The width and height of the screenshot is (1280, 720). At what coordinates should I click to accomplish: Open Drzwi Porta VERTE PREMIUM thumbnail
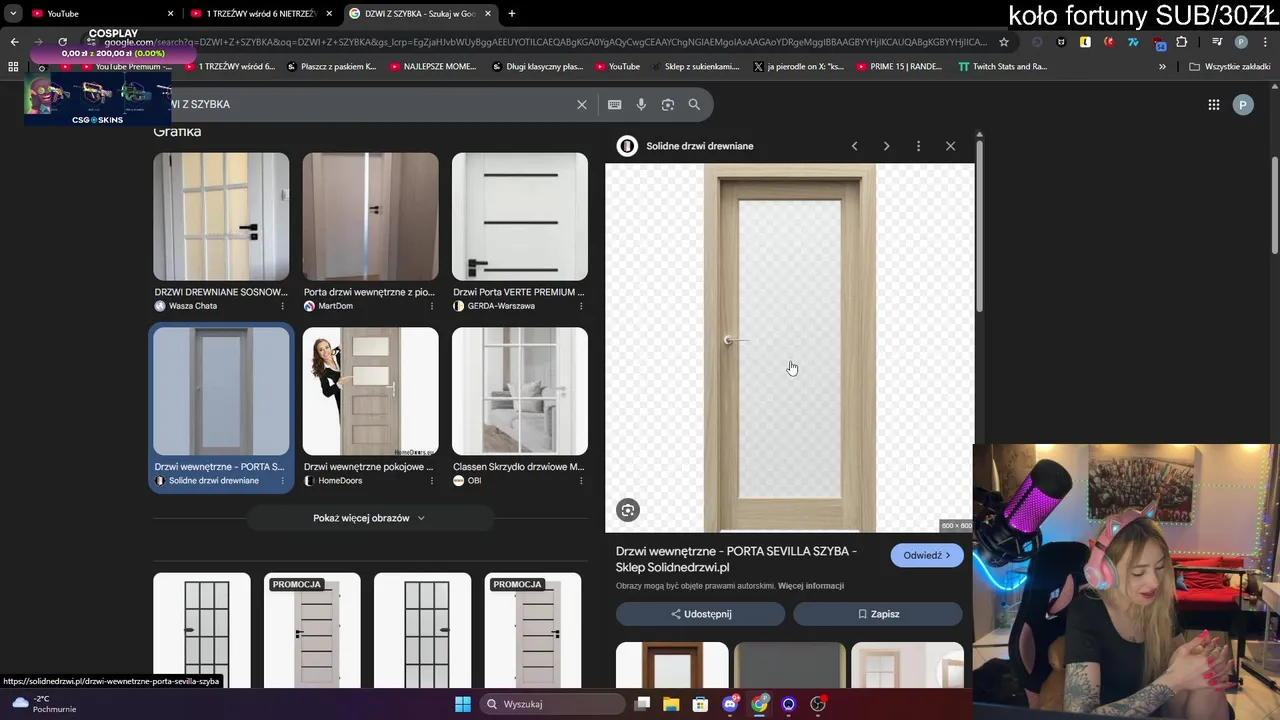click(520, 217)
